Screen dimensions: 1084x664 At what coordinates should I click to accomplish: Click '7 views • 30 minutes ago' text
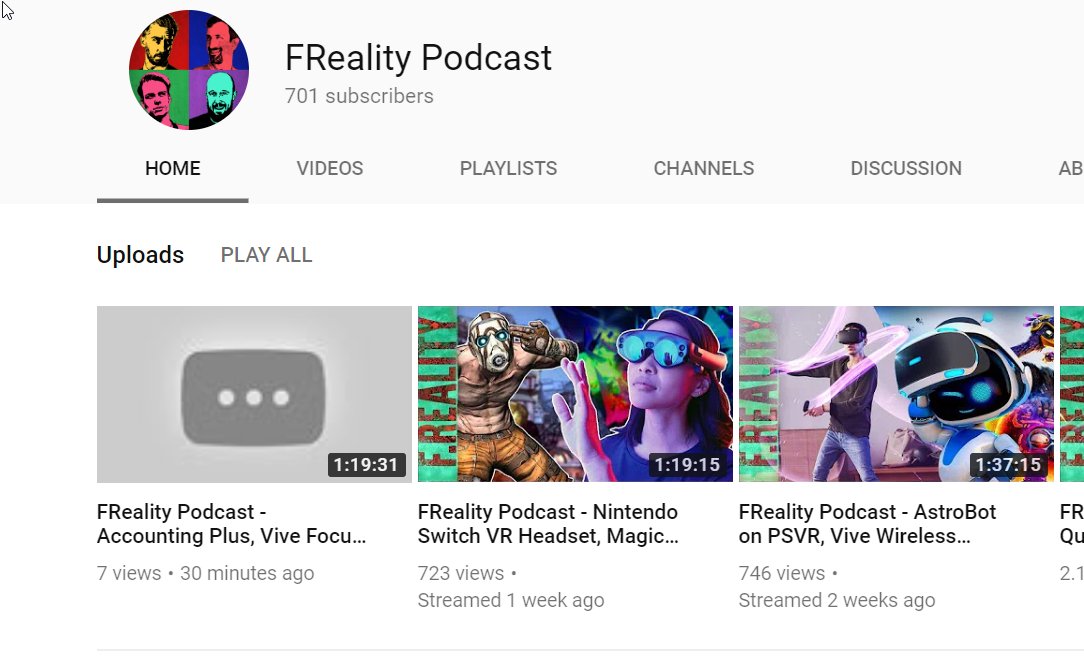pyautogui.click(x=205, y=573)
